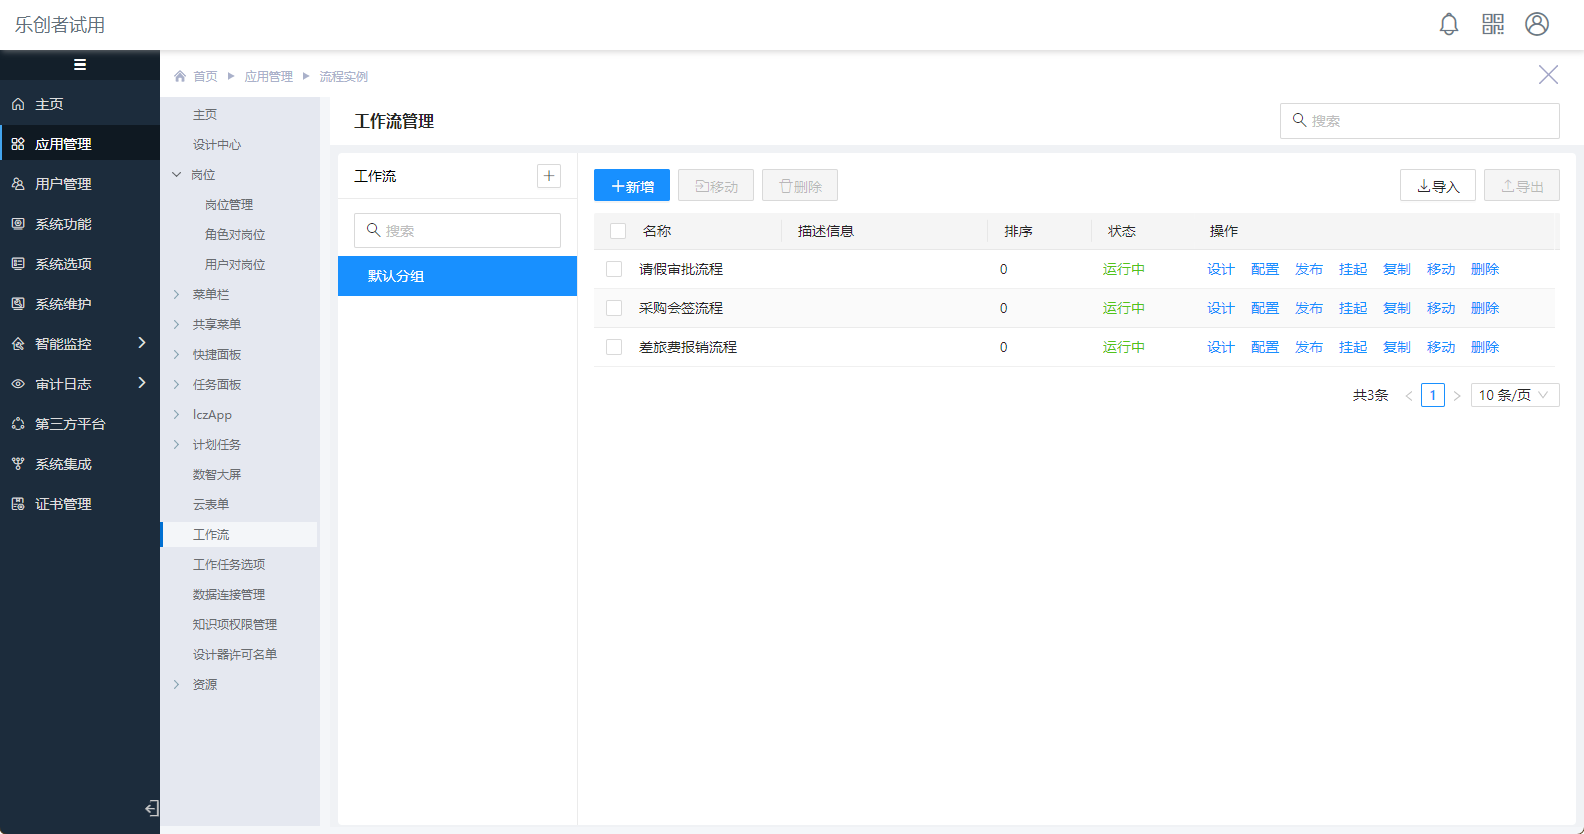Image resolution: width=1584 pixels, height=834 pixels.
Task: Open the notifications bell icon
Action: pyautogui.click(x=1448, y=24)
